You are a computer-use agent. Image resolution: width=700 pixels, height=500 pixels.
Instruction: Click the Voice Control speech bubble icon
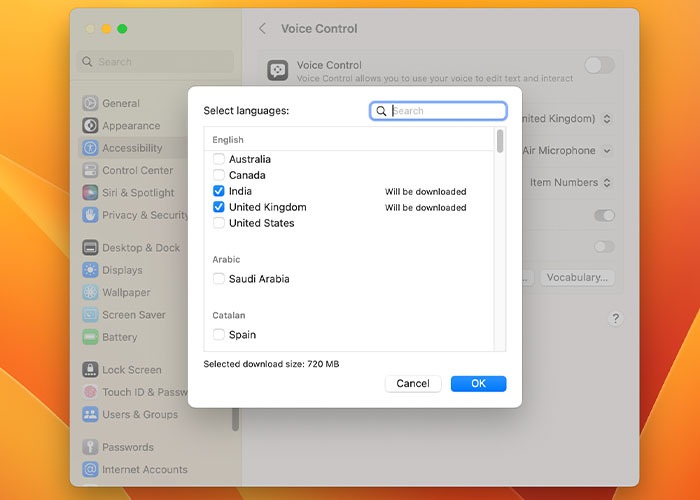pyautogui.click(x=278, y=70)
